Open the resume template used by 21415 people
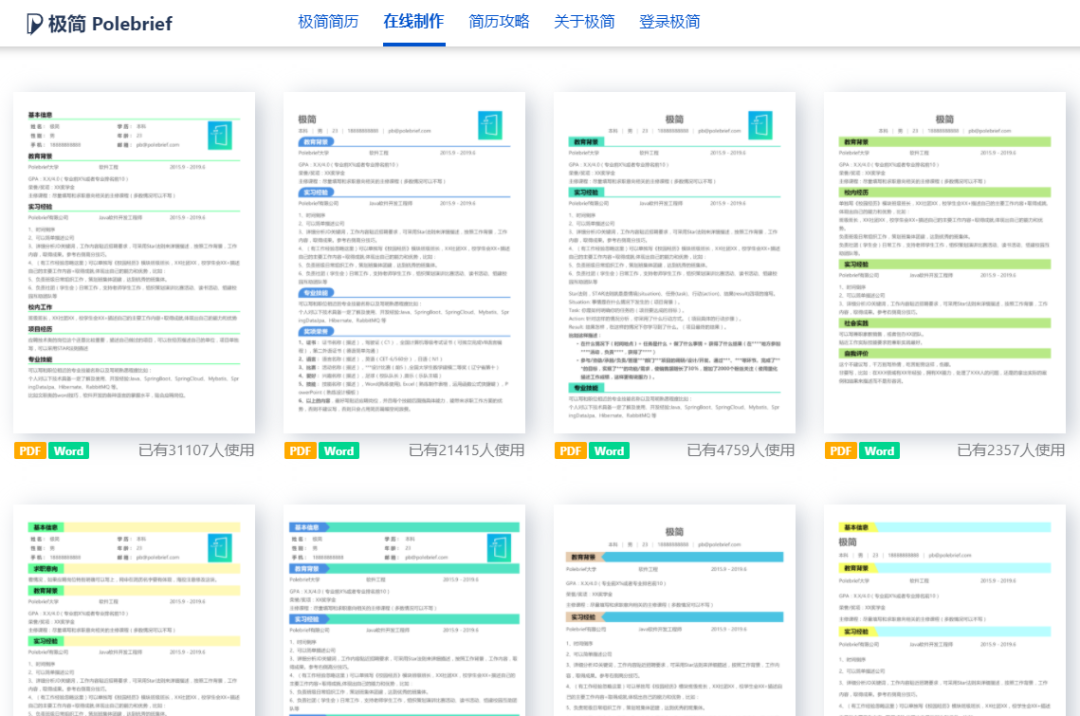 pos(404,262)
